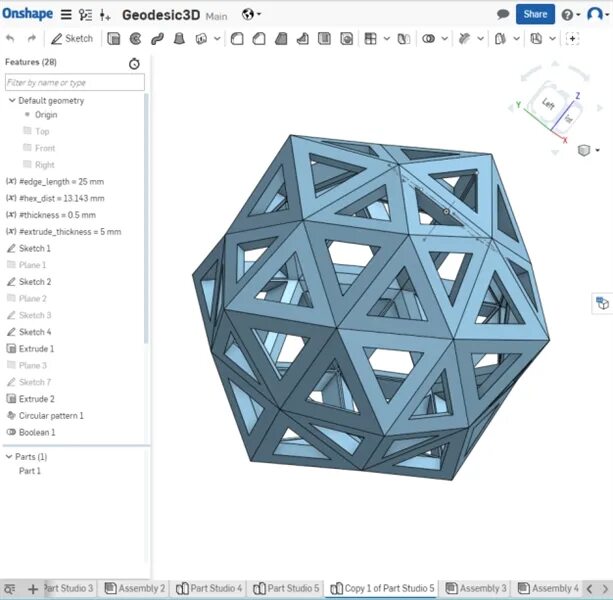Focus the Filter by name or type field
Screen dimensions: 613x600
(x=75, y=82)
